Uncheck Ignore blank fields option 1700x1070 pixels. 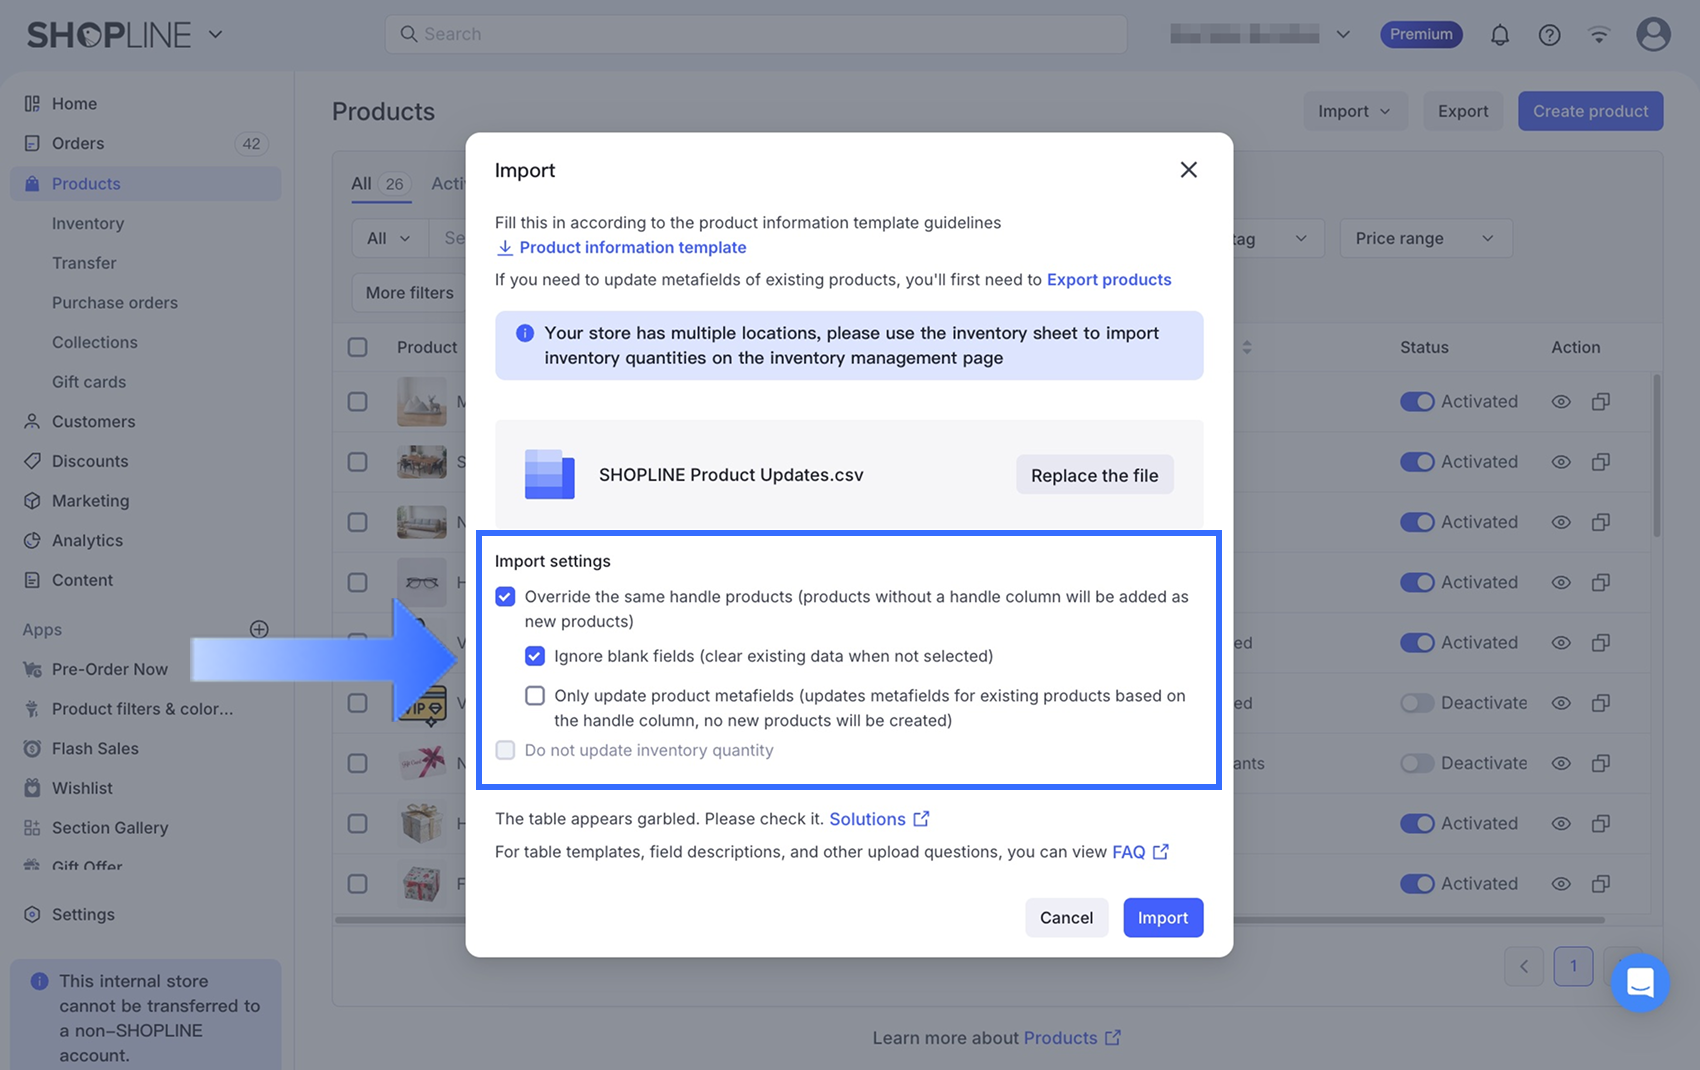coord(535,656)
